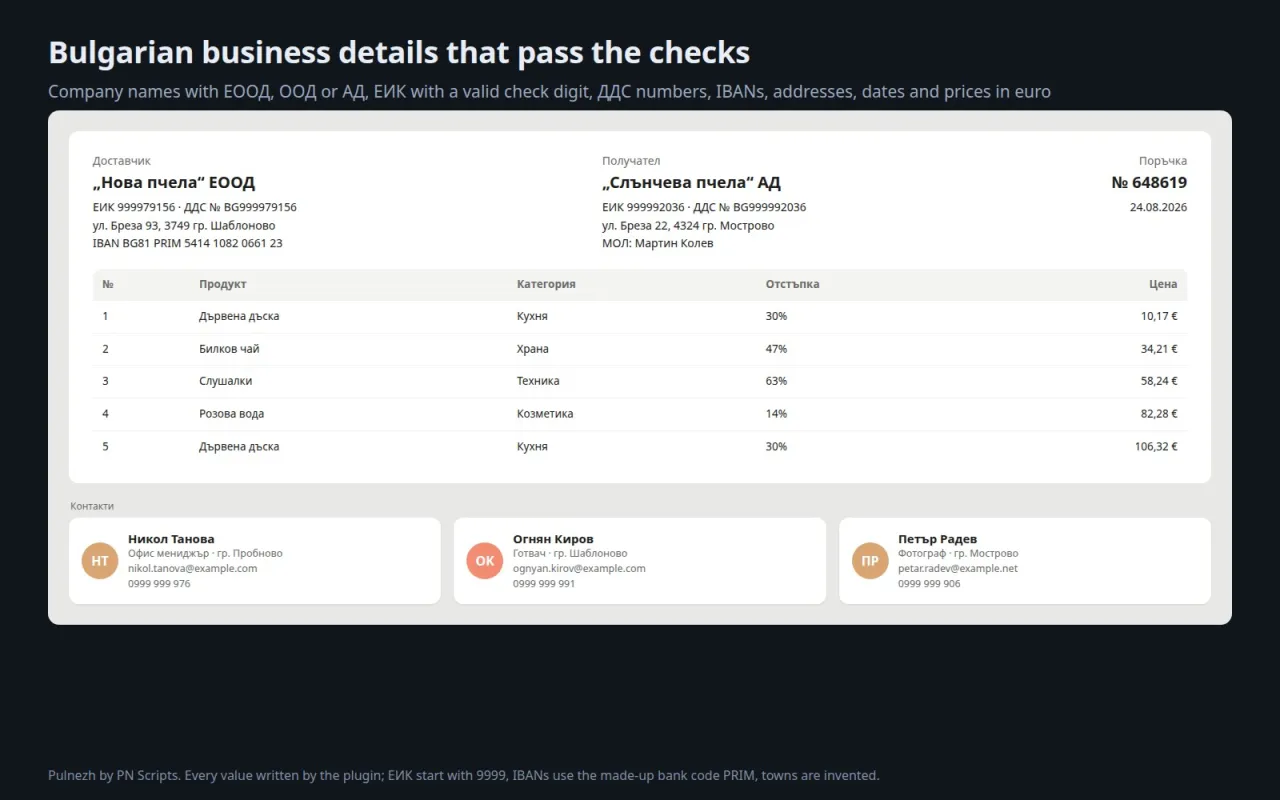
Task: Click phone number 0999 999 991
Action: point(544,583)
